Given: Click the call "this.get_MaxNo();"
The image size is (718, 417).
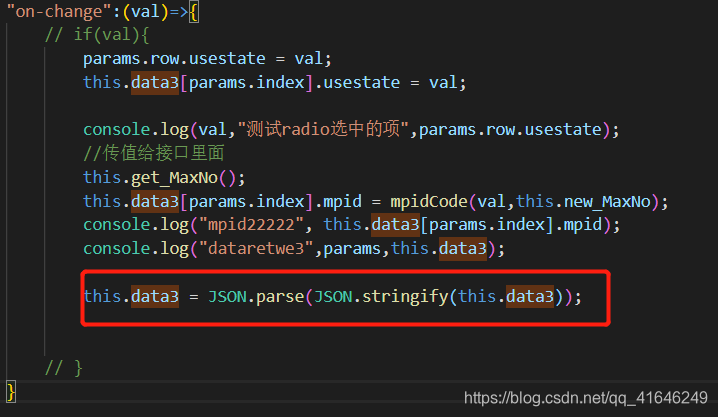Looking at the screenshot, I should click(x=164, y=178).
